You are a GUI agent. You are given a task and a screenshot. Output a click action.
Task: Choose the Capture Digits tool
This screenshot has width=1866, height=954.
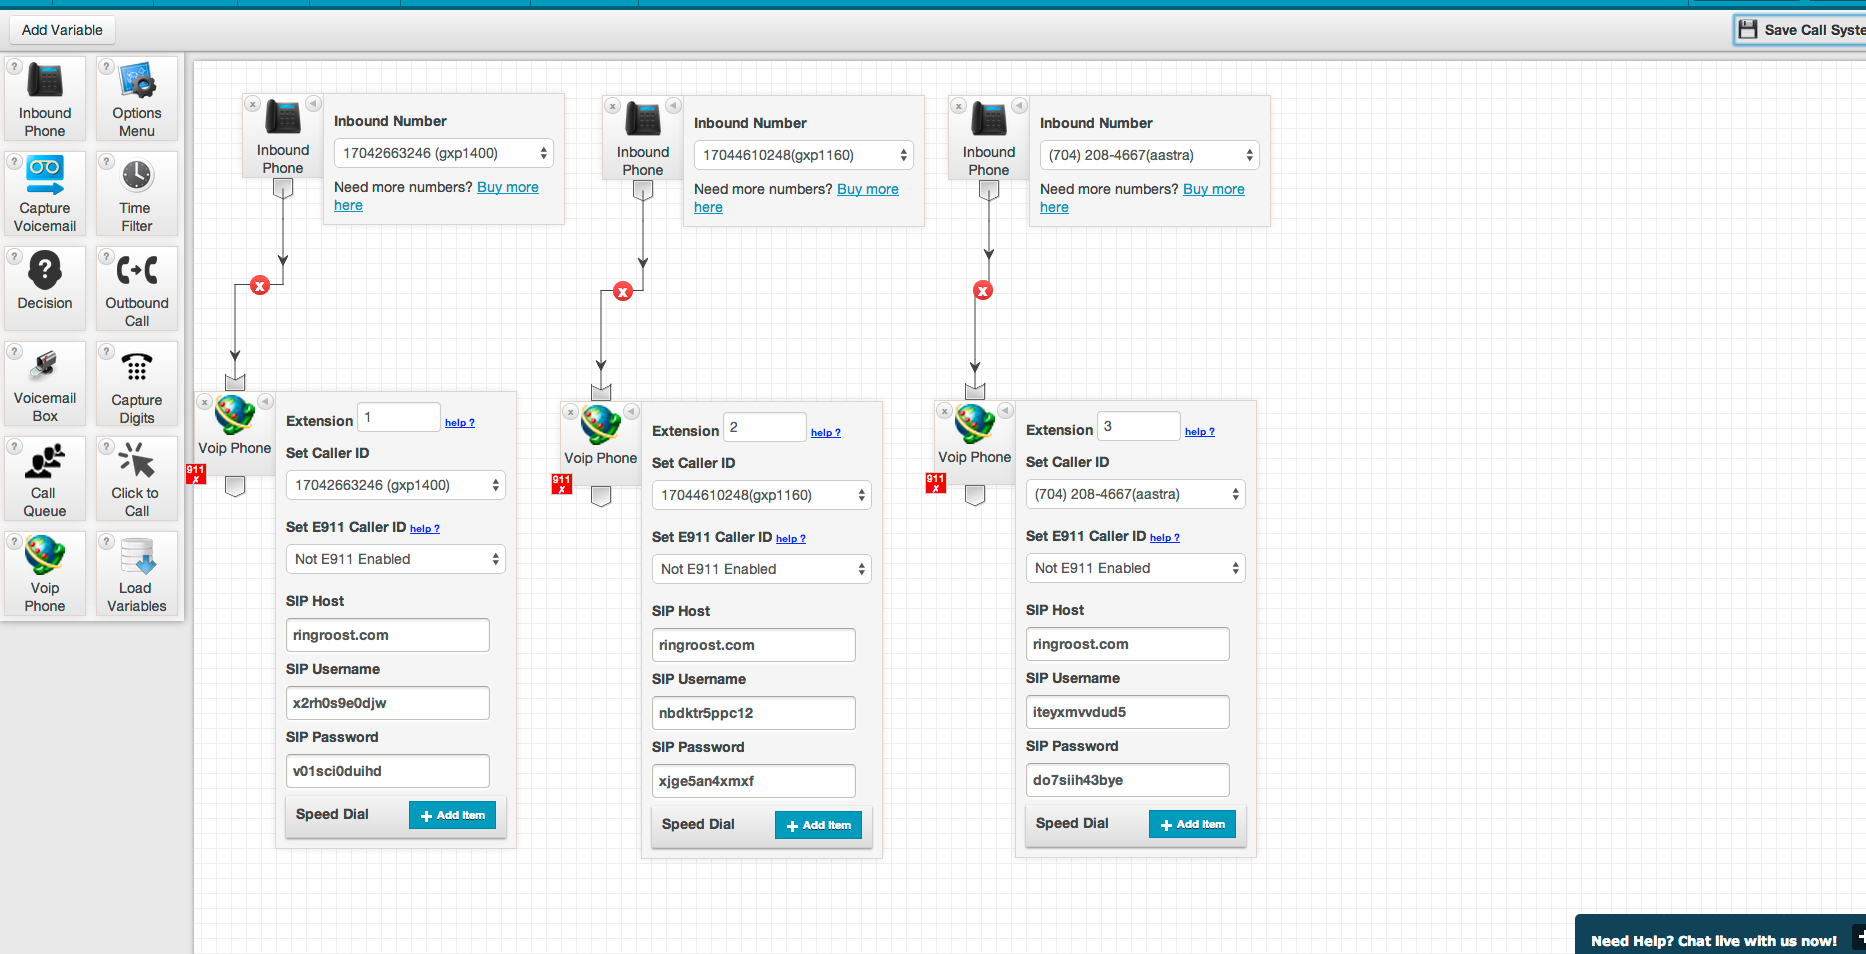[x=137, y=383]
